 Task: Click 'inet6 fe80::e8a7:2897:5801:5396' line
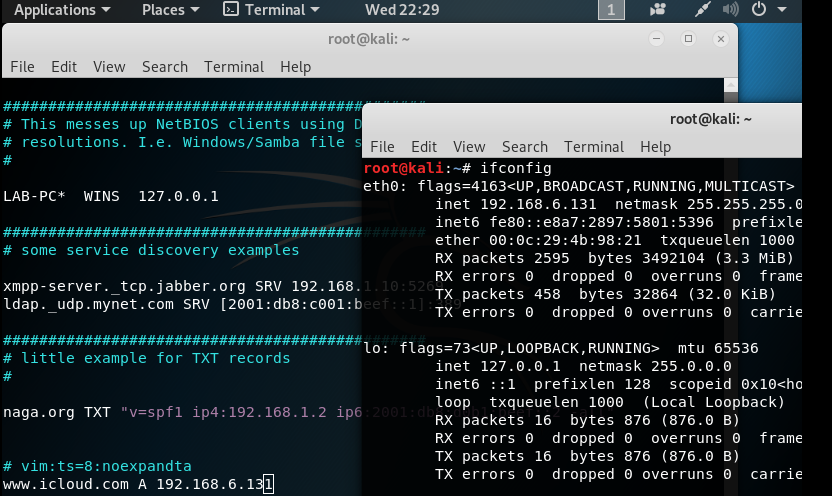point(618,222)
